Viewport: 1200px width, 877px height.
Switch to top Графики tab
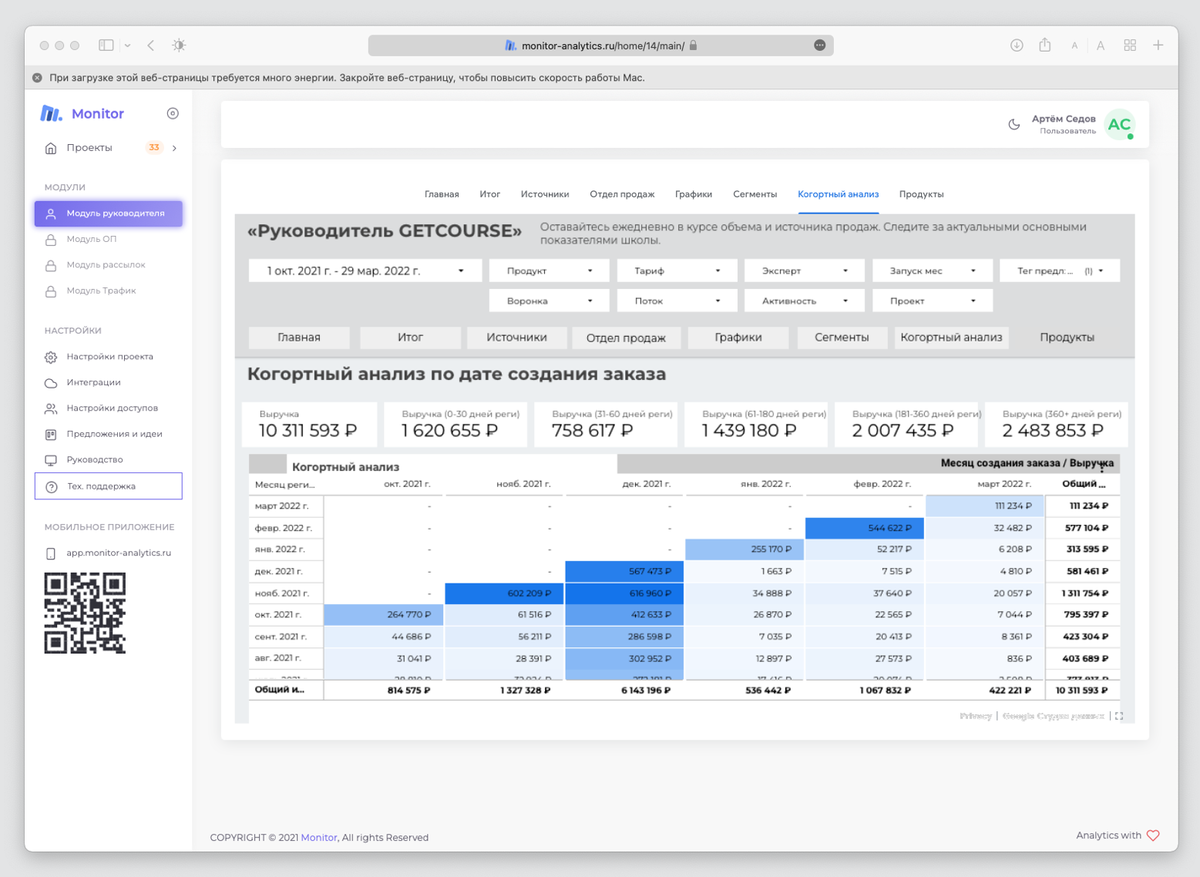click(x=694, y=194)
